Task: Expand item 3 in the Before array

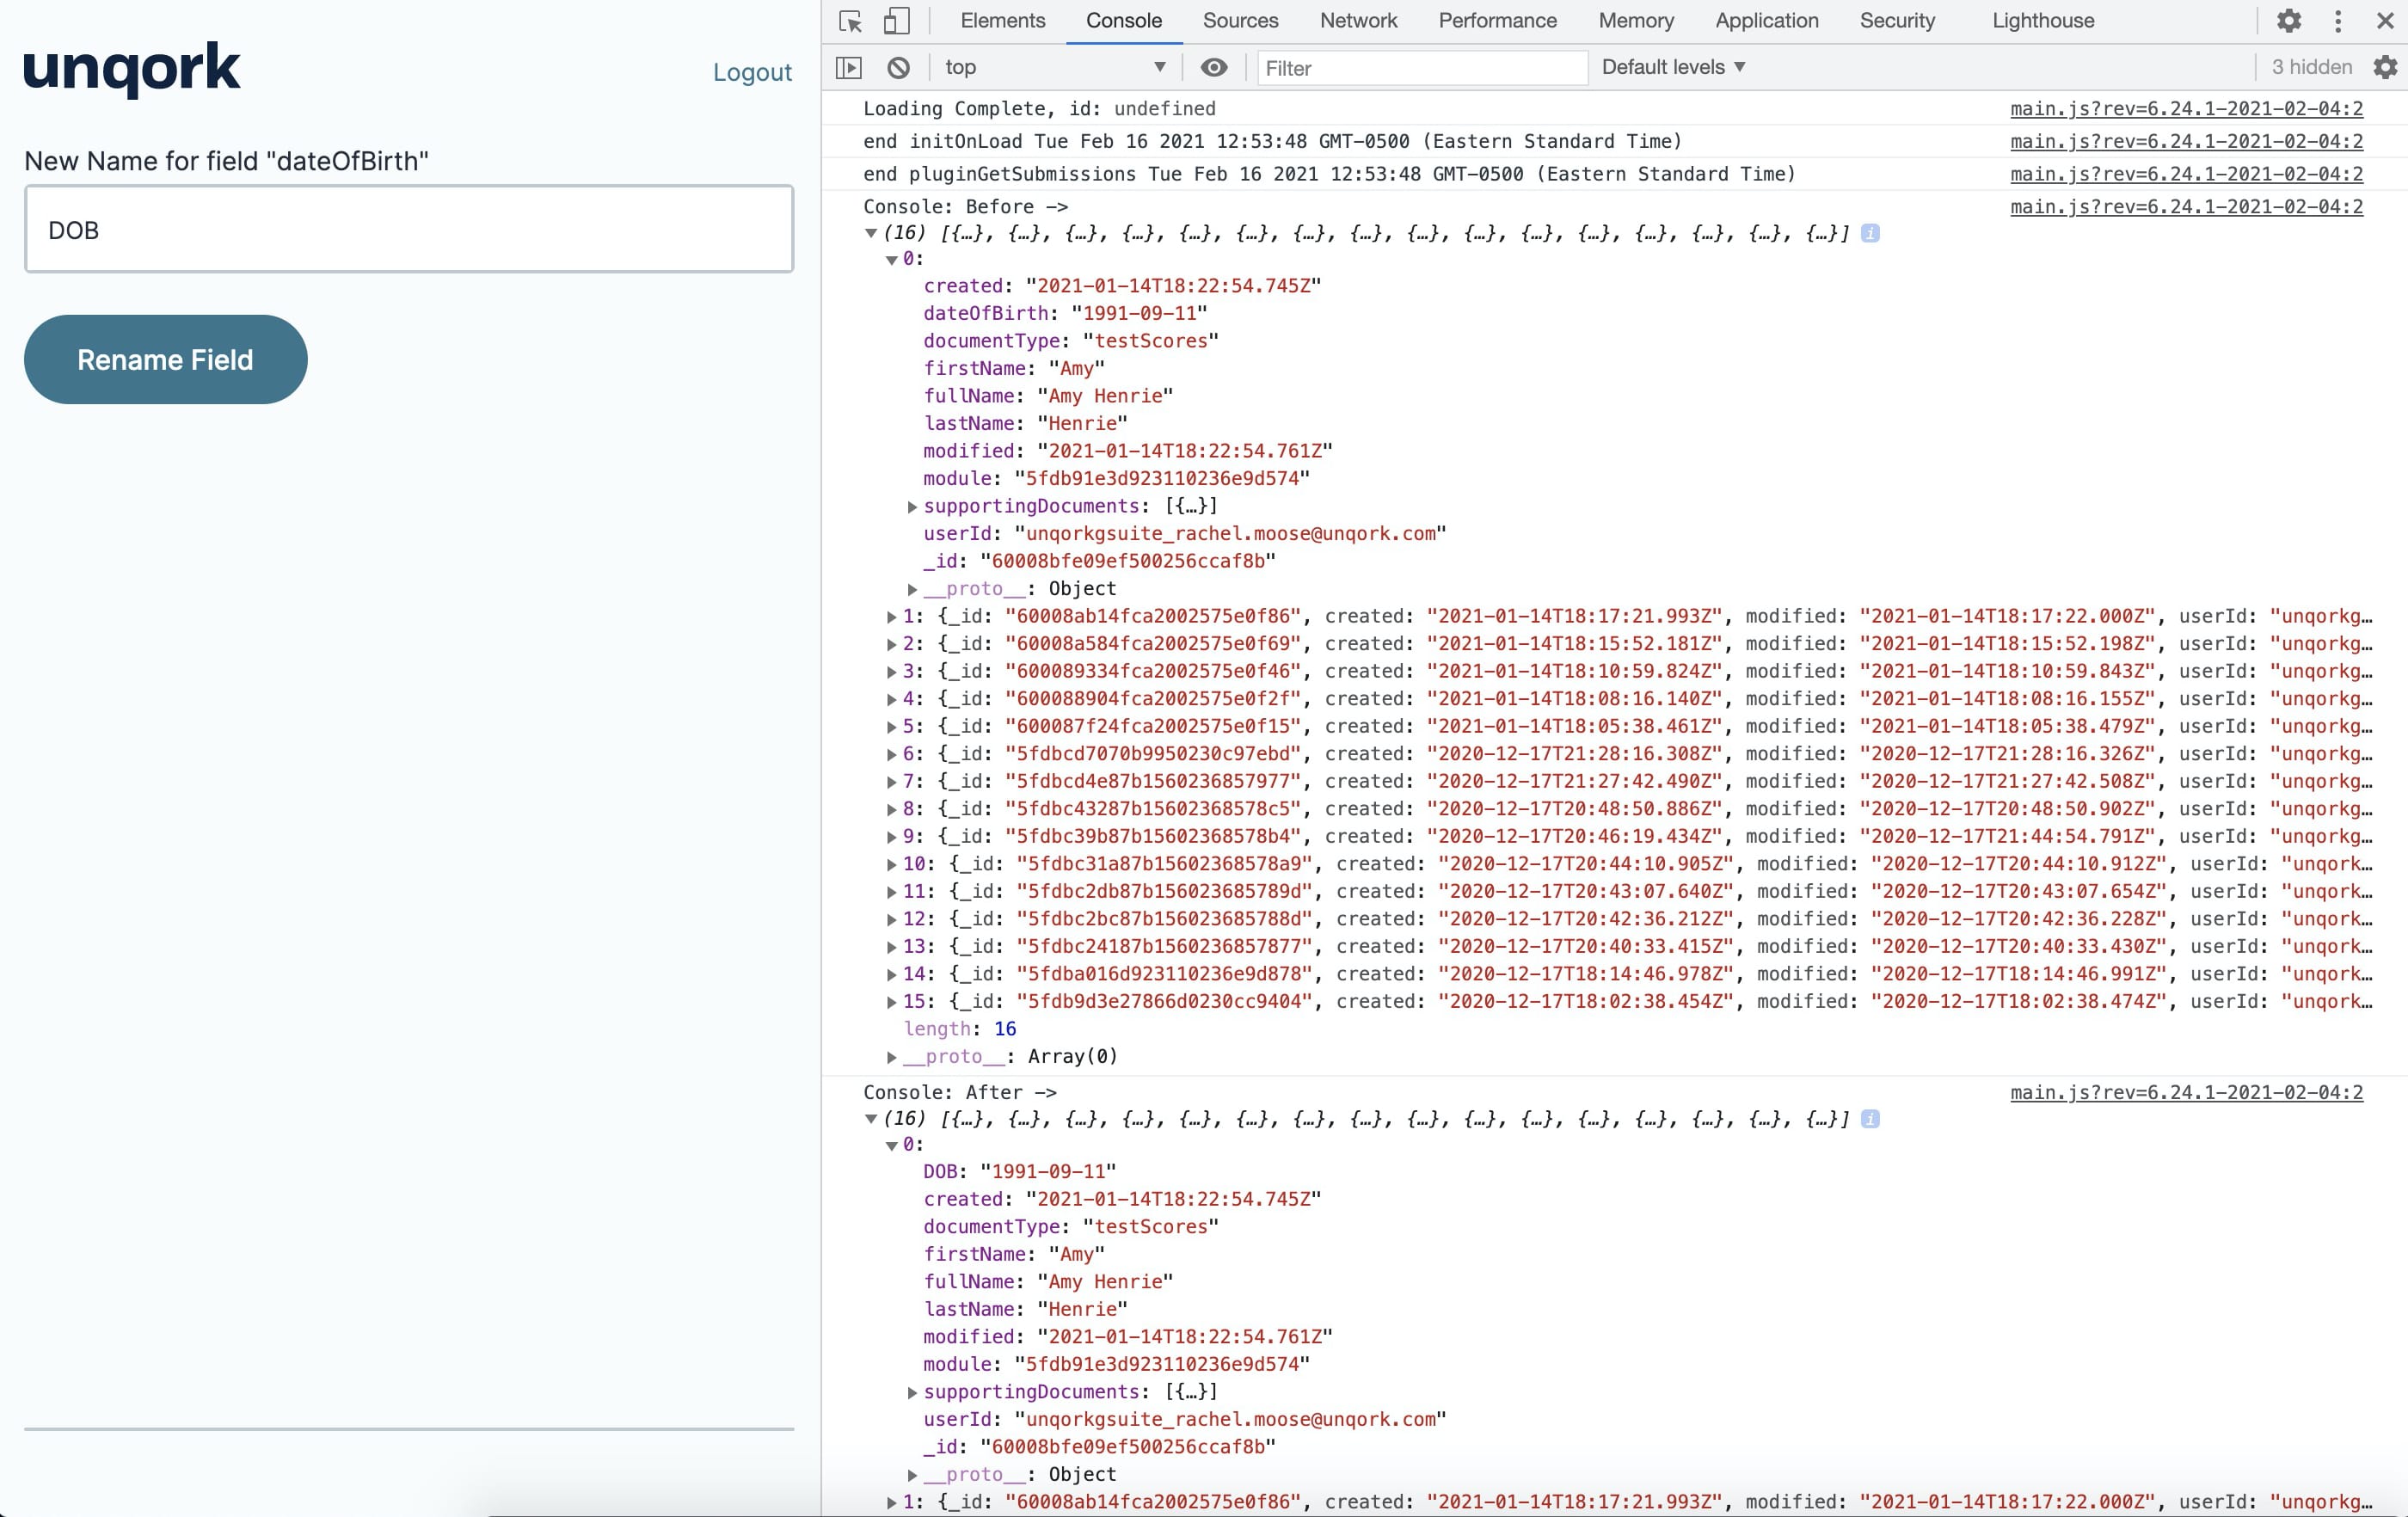Action: point(891,672)
